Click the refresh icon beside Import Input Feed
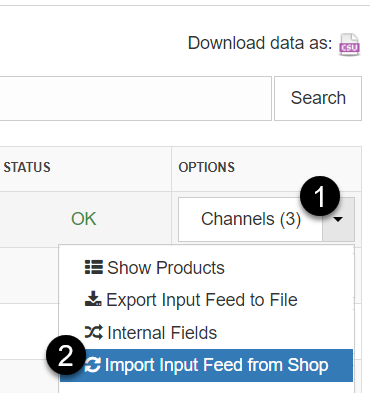 pyautogui.click(x=93, y=365)
